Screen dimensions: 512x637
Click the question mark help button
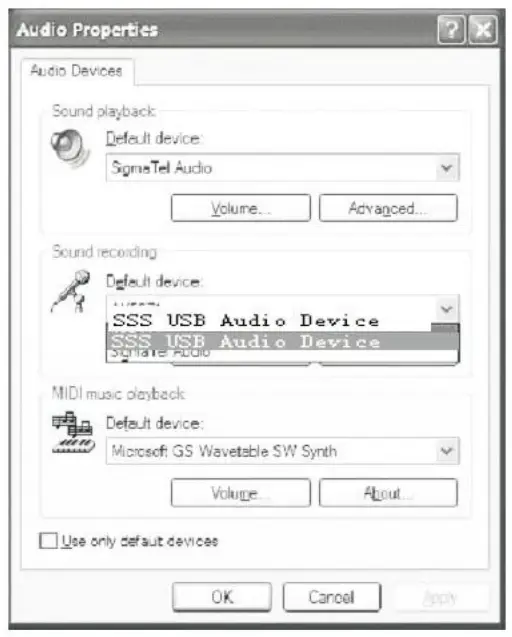(451, 30)
